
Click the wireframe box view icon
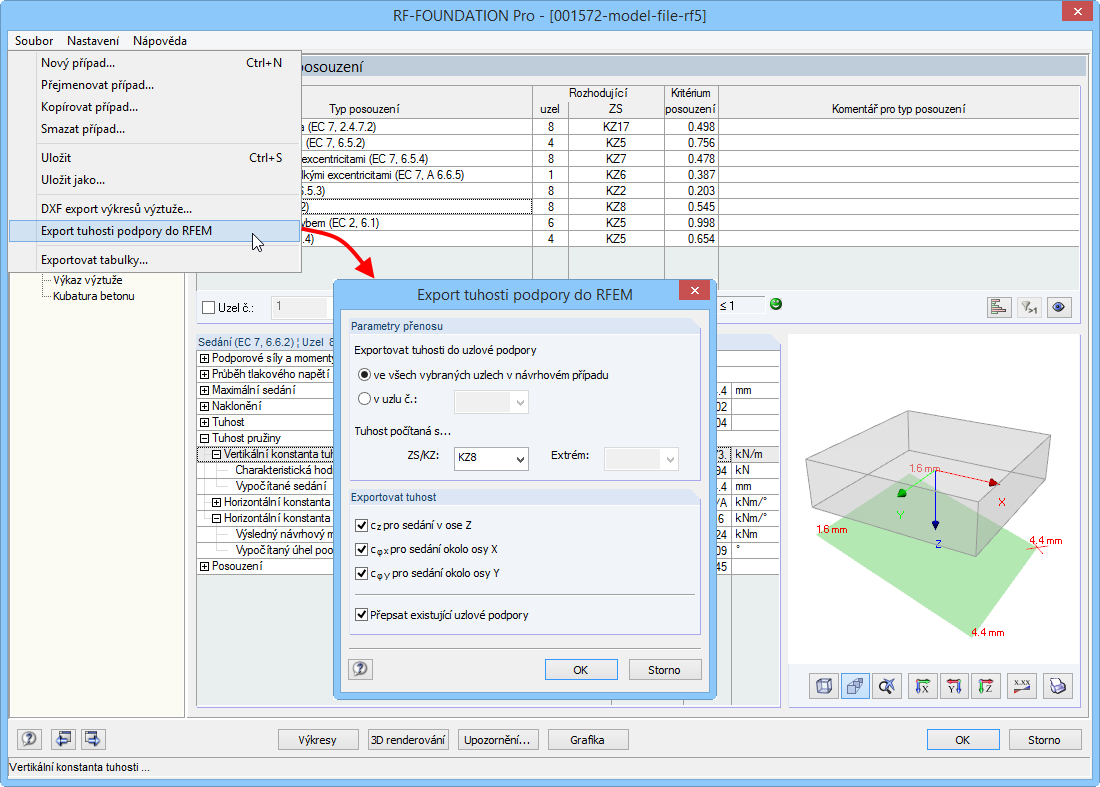point(824,686)
